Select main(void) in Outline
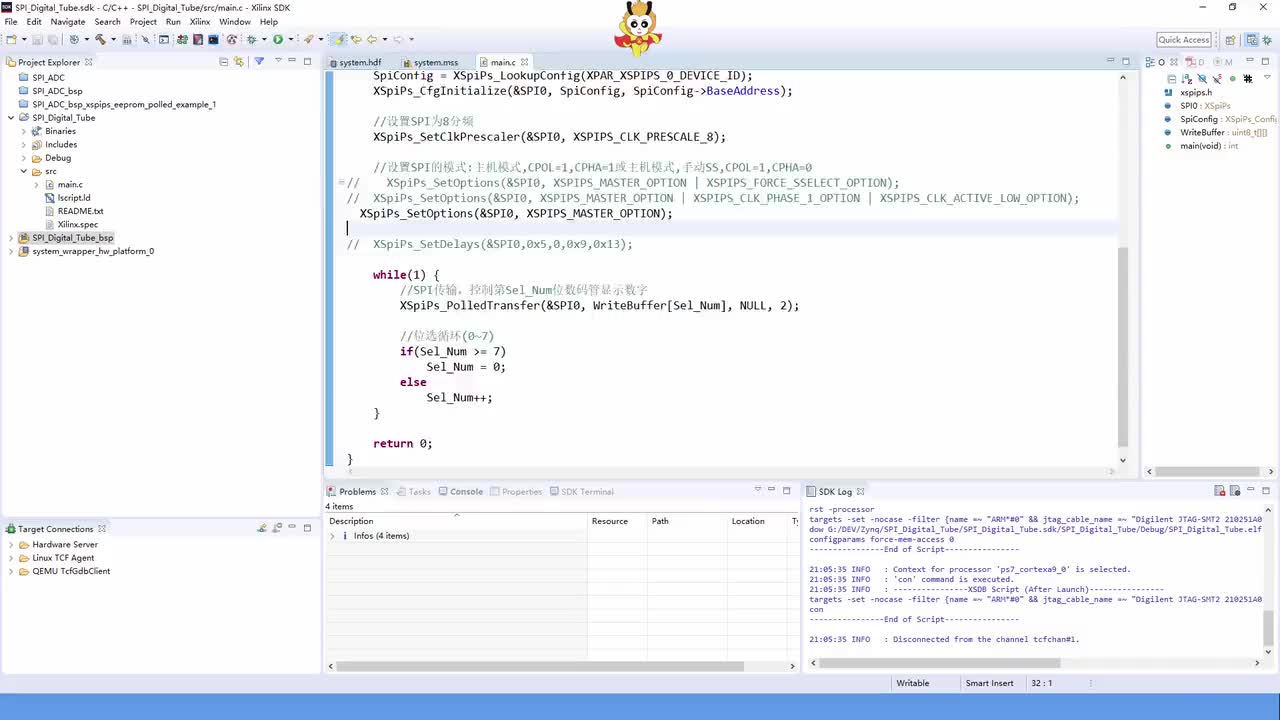The image size is (1280, 720). point(1208,146)
